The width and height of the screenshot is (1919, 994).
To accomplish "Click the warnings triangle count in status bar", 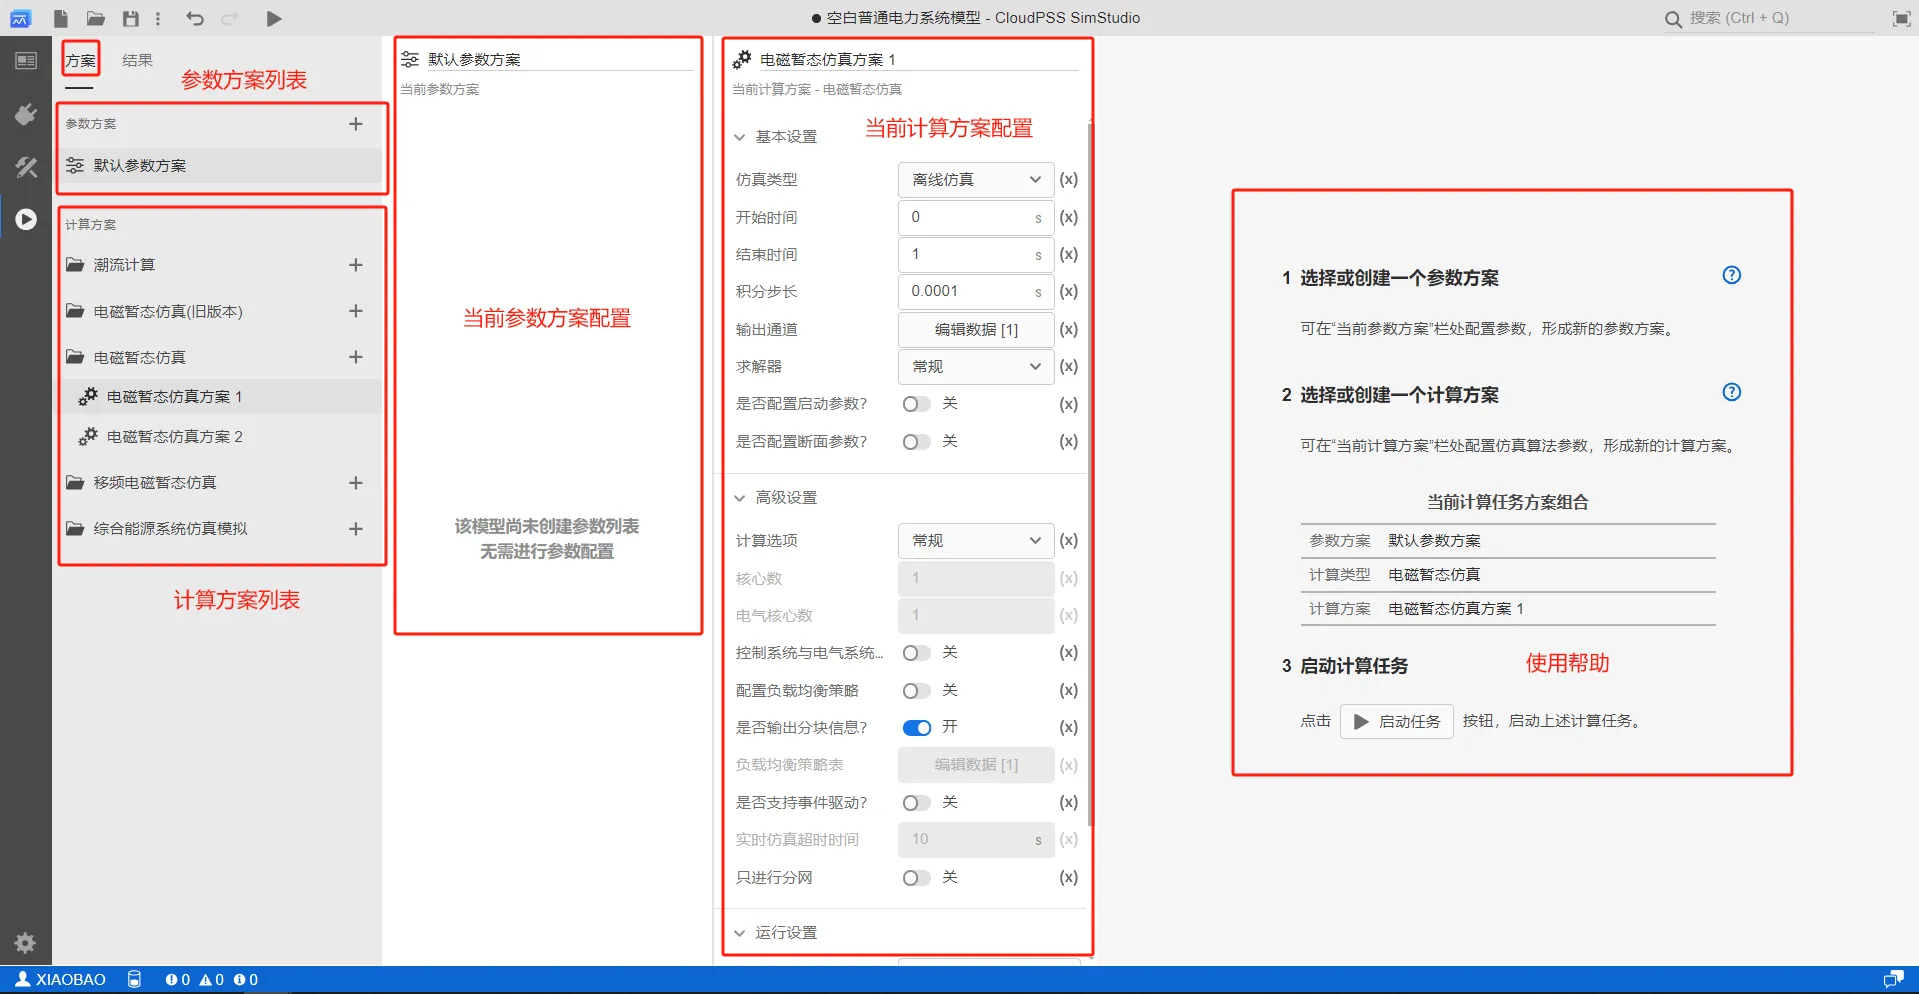I will coord(212,980).
